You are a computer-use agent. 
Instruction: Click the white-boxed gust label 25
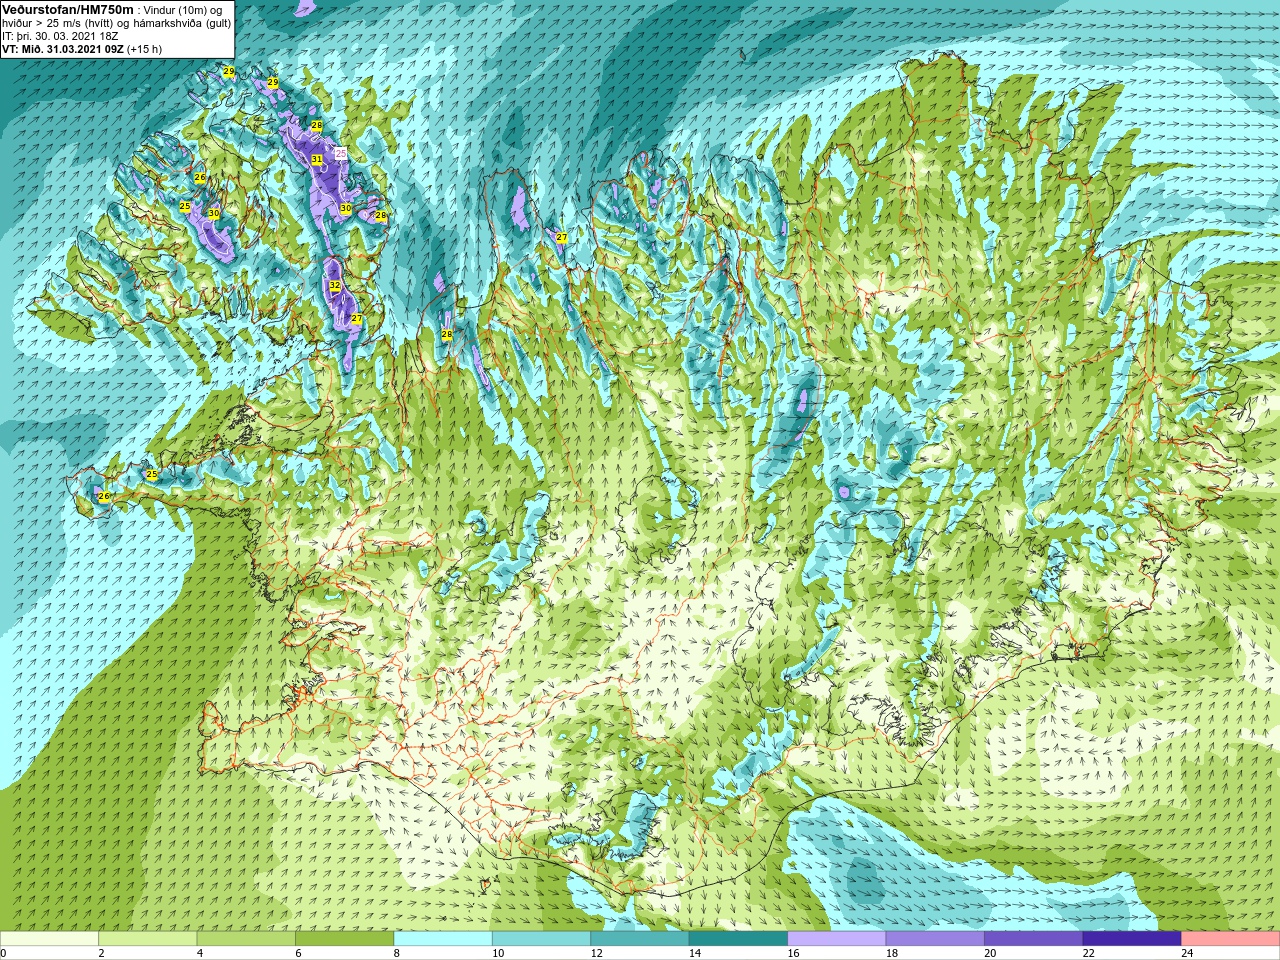(x=341, y=153)
